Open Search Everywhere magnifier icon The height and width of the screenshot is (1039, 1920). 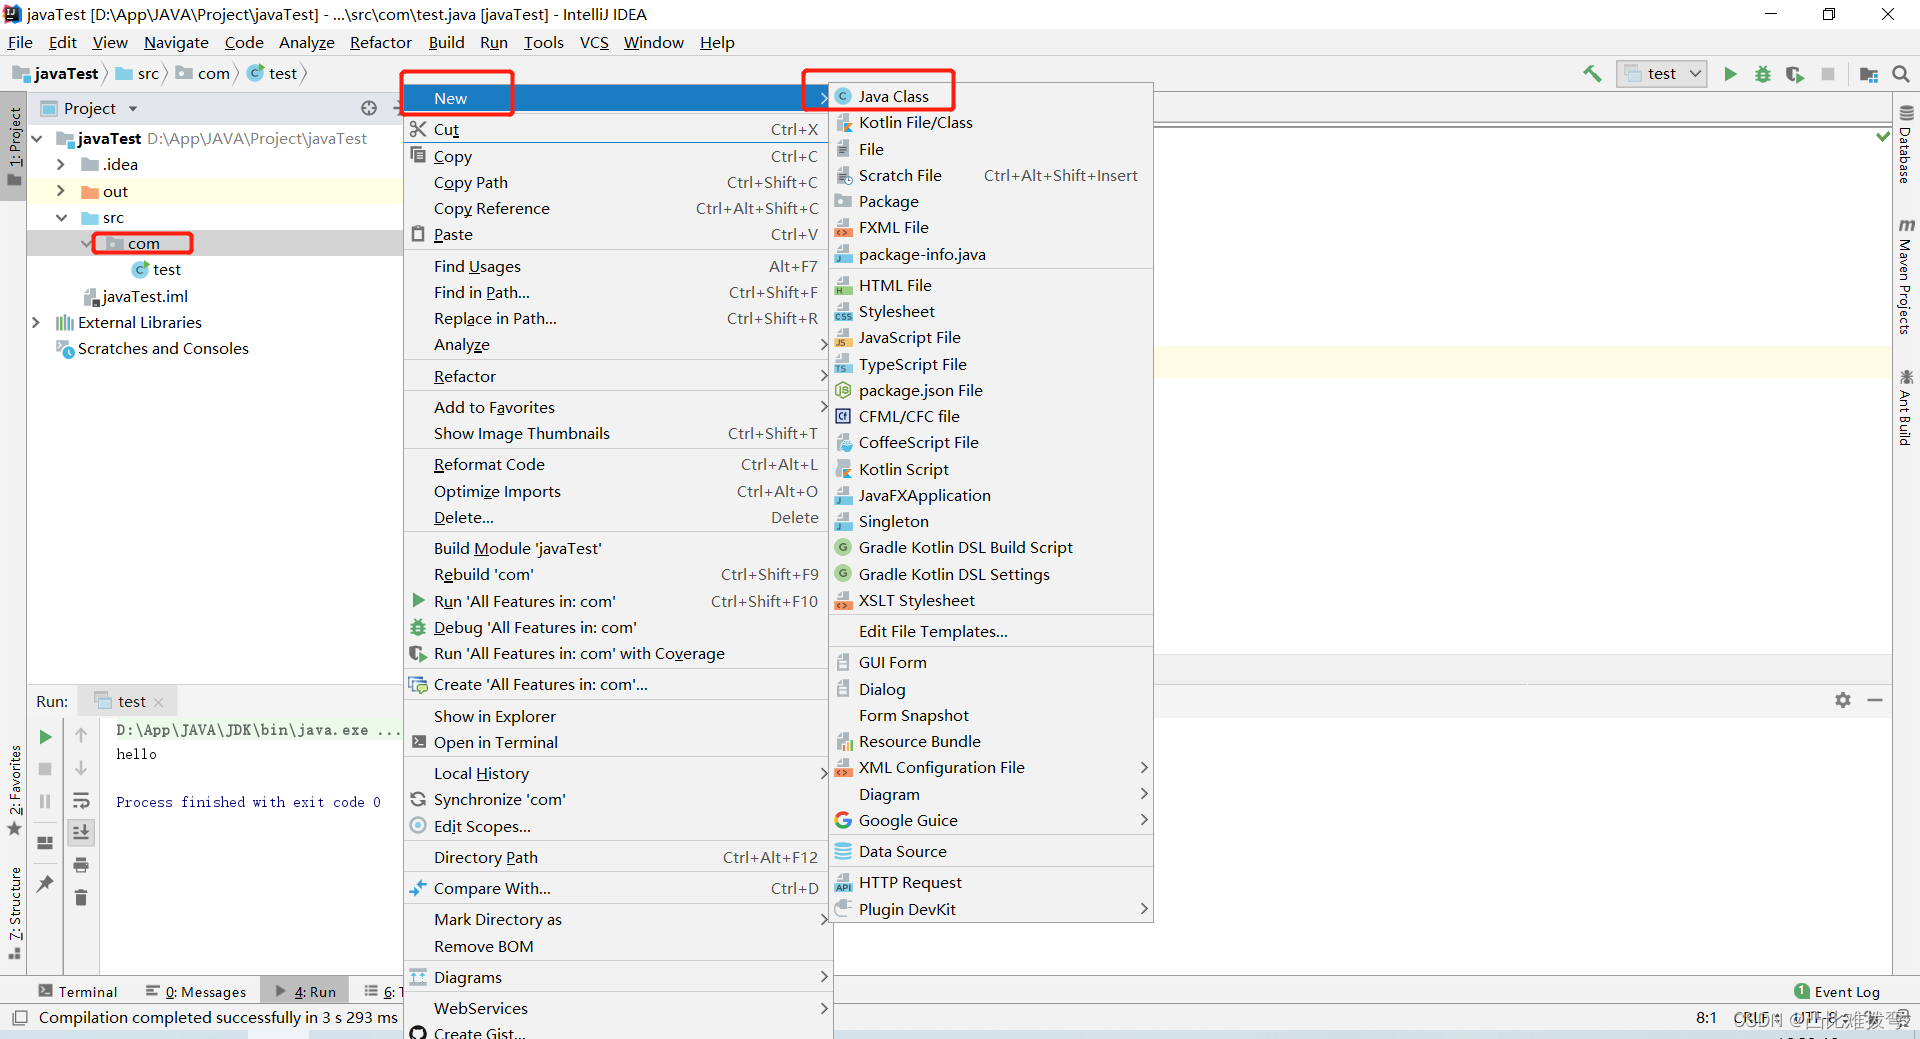click(x=1901, y=74)
